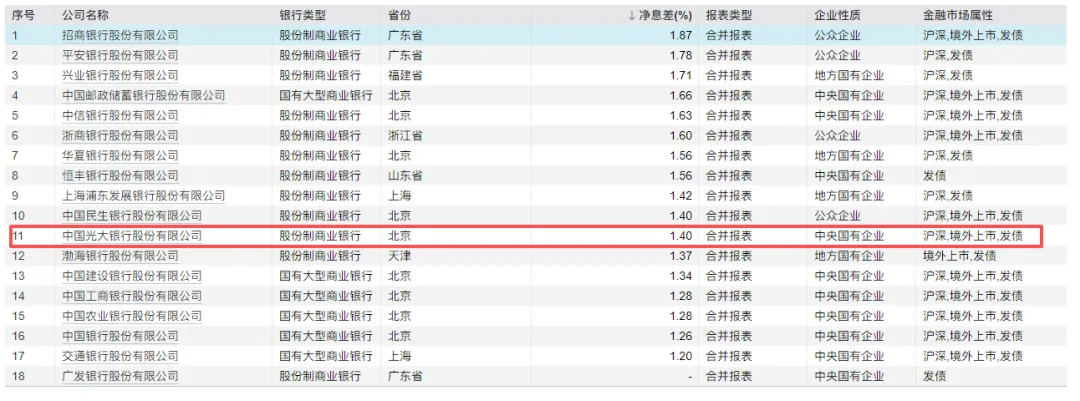Click 地方国有企业 in the 华夏银行 row

click(x=849, y=156)
